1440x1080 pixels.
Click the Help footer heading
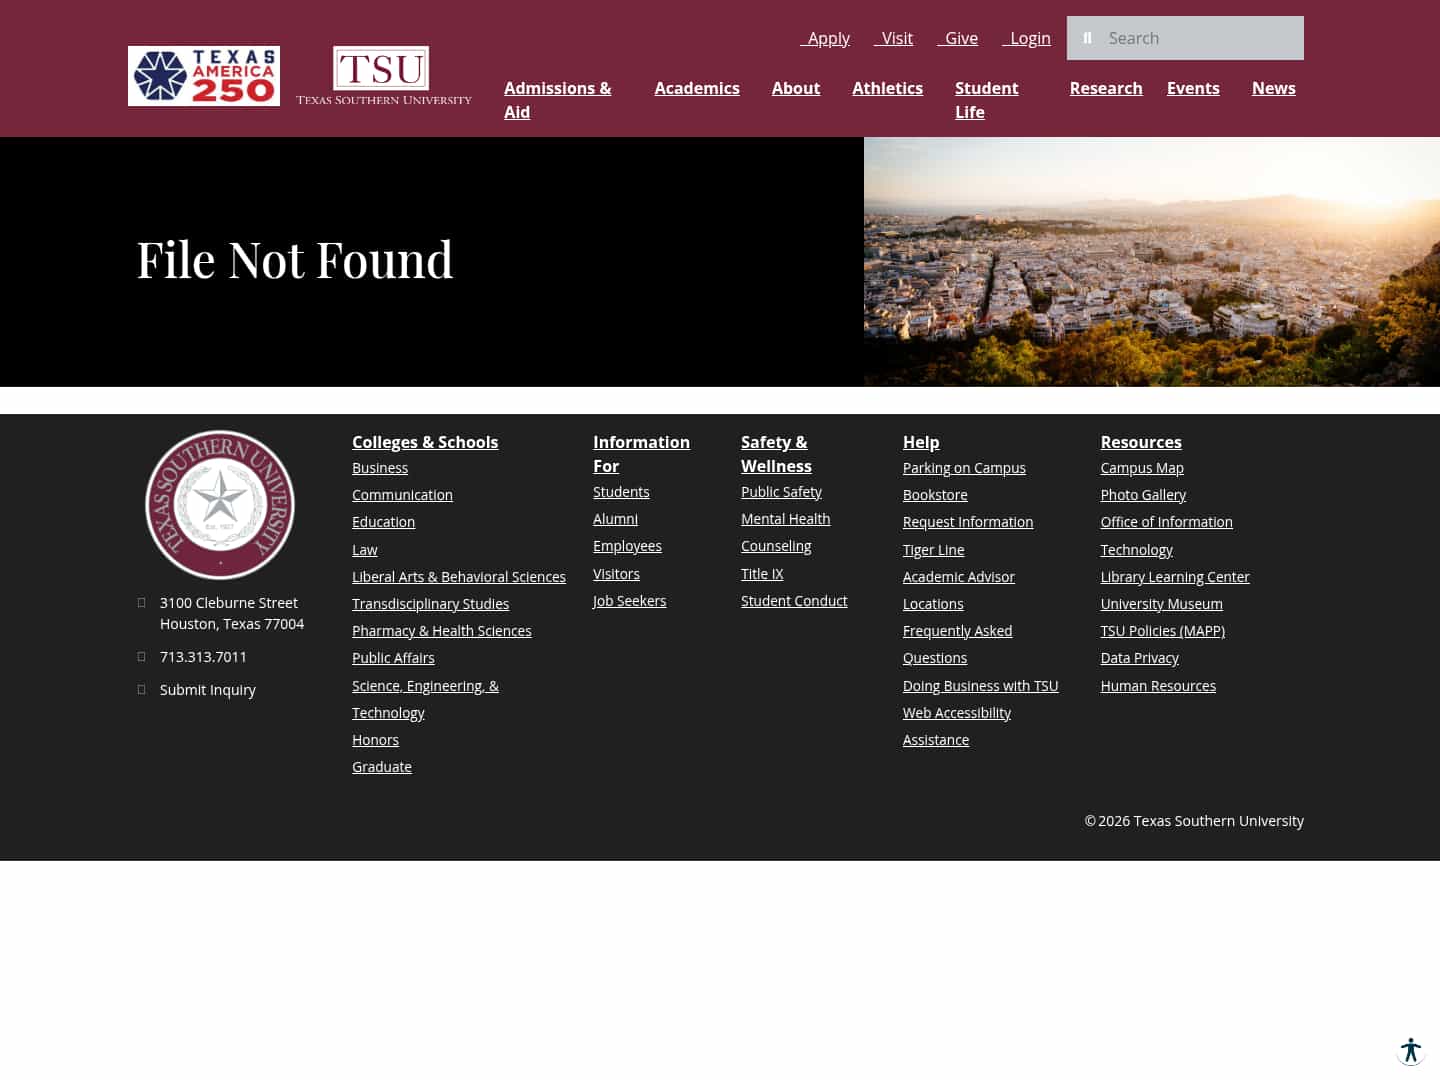(921, 442)
